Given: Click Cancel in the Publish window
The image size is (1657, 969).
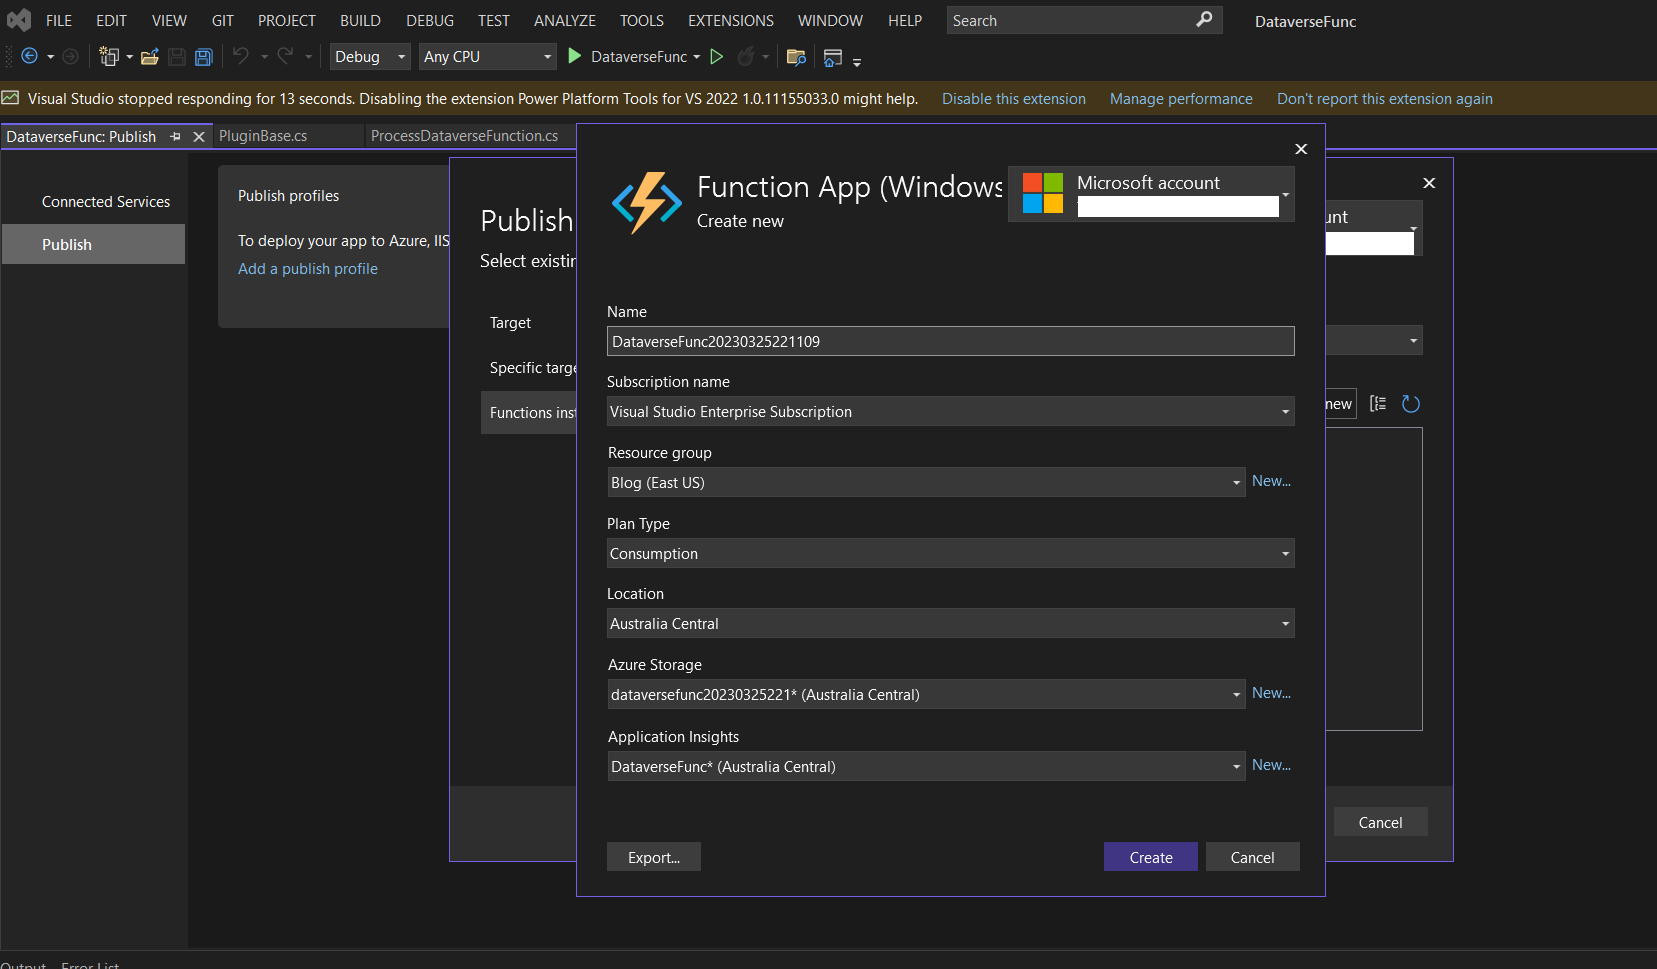Looking at the screenshot, I should (x=1380, y=822).
